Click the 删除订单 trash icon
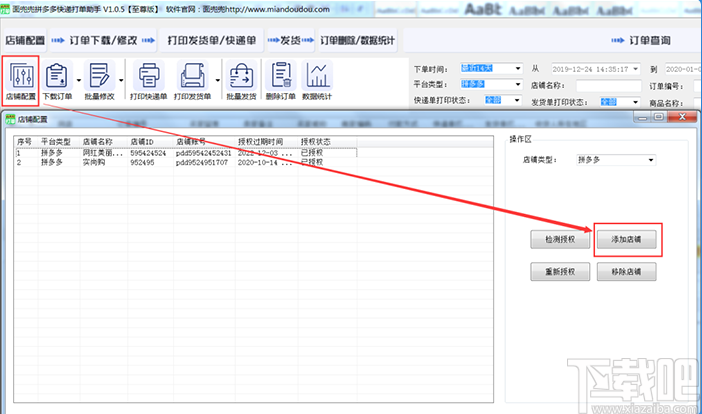 tap(281, 75)
